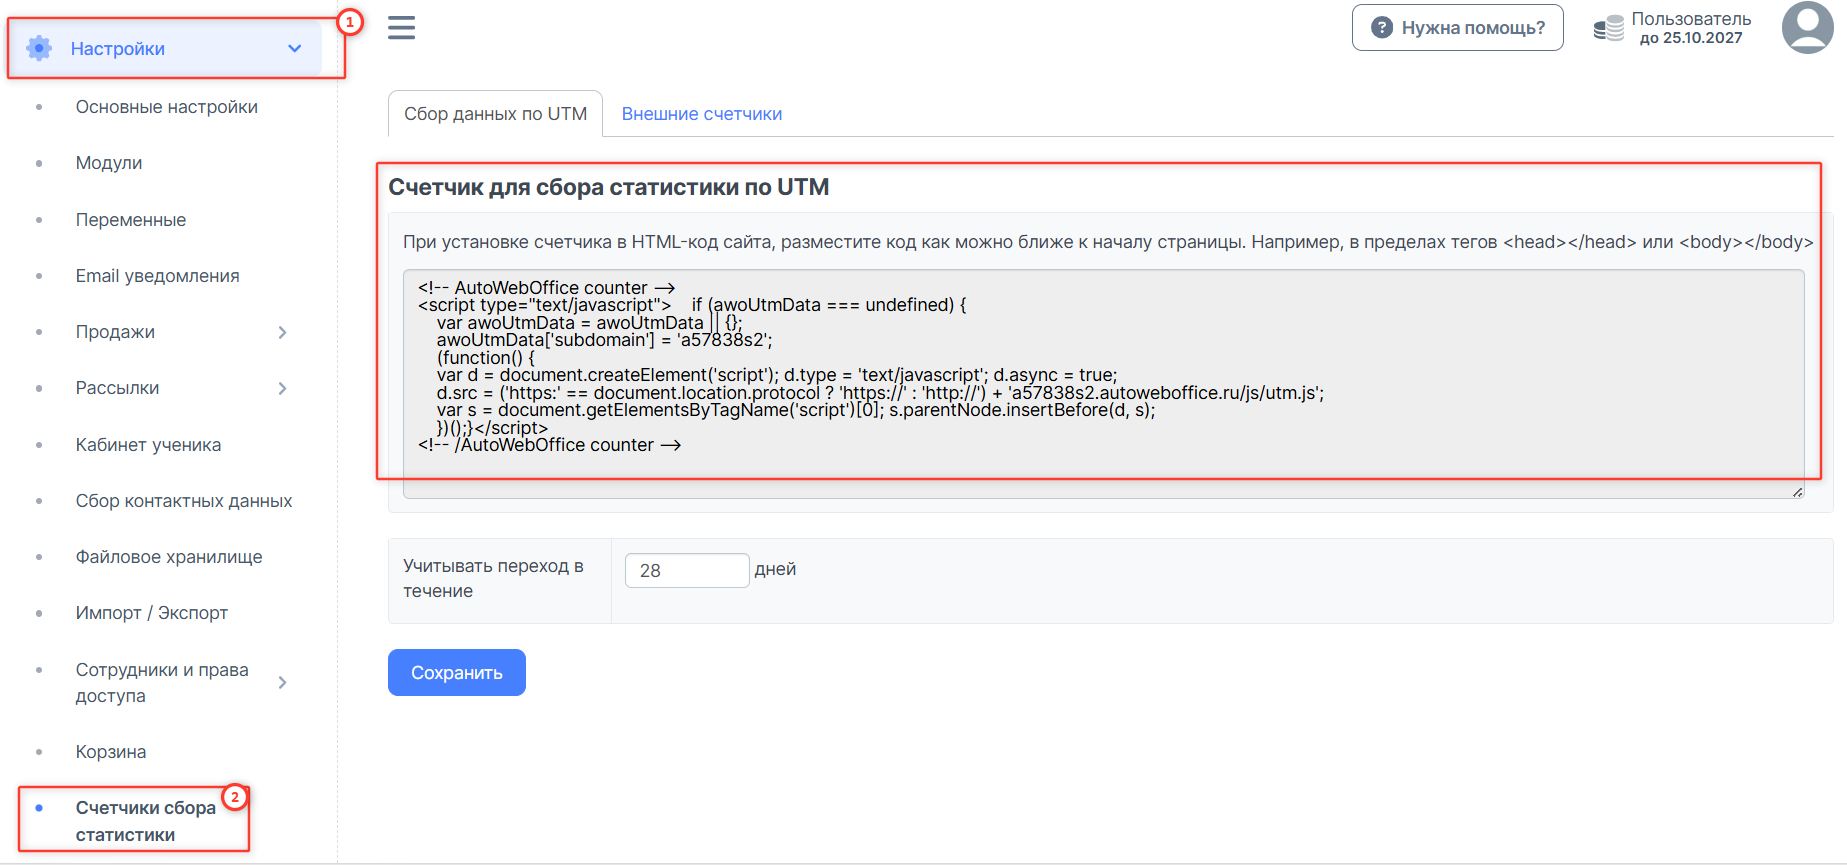Screen dimensions: 1847x865
Task: Click the coins balance icon
Action: (1608, 29)
